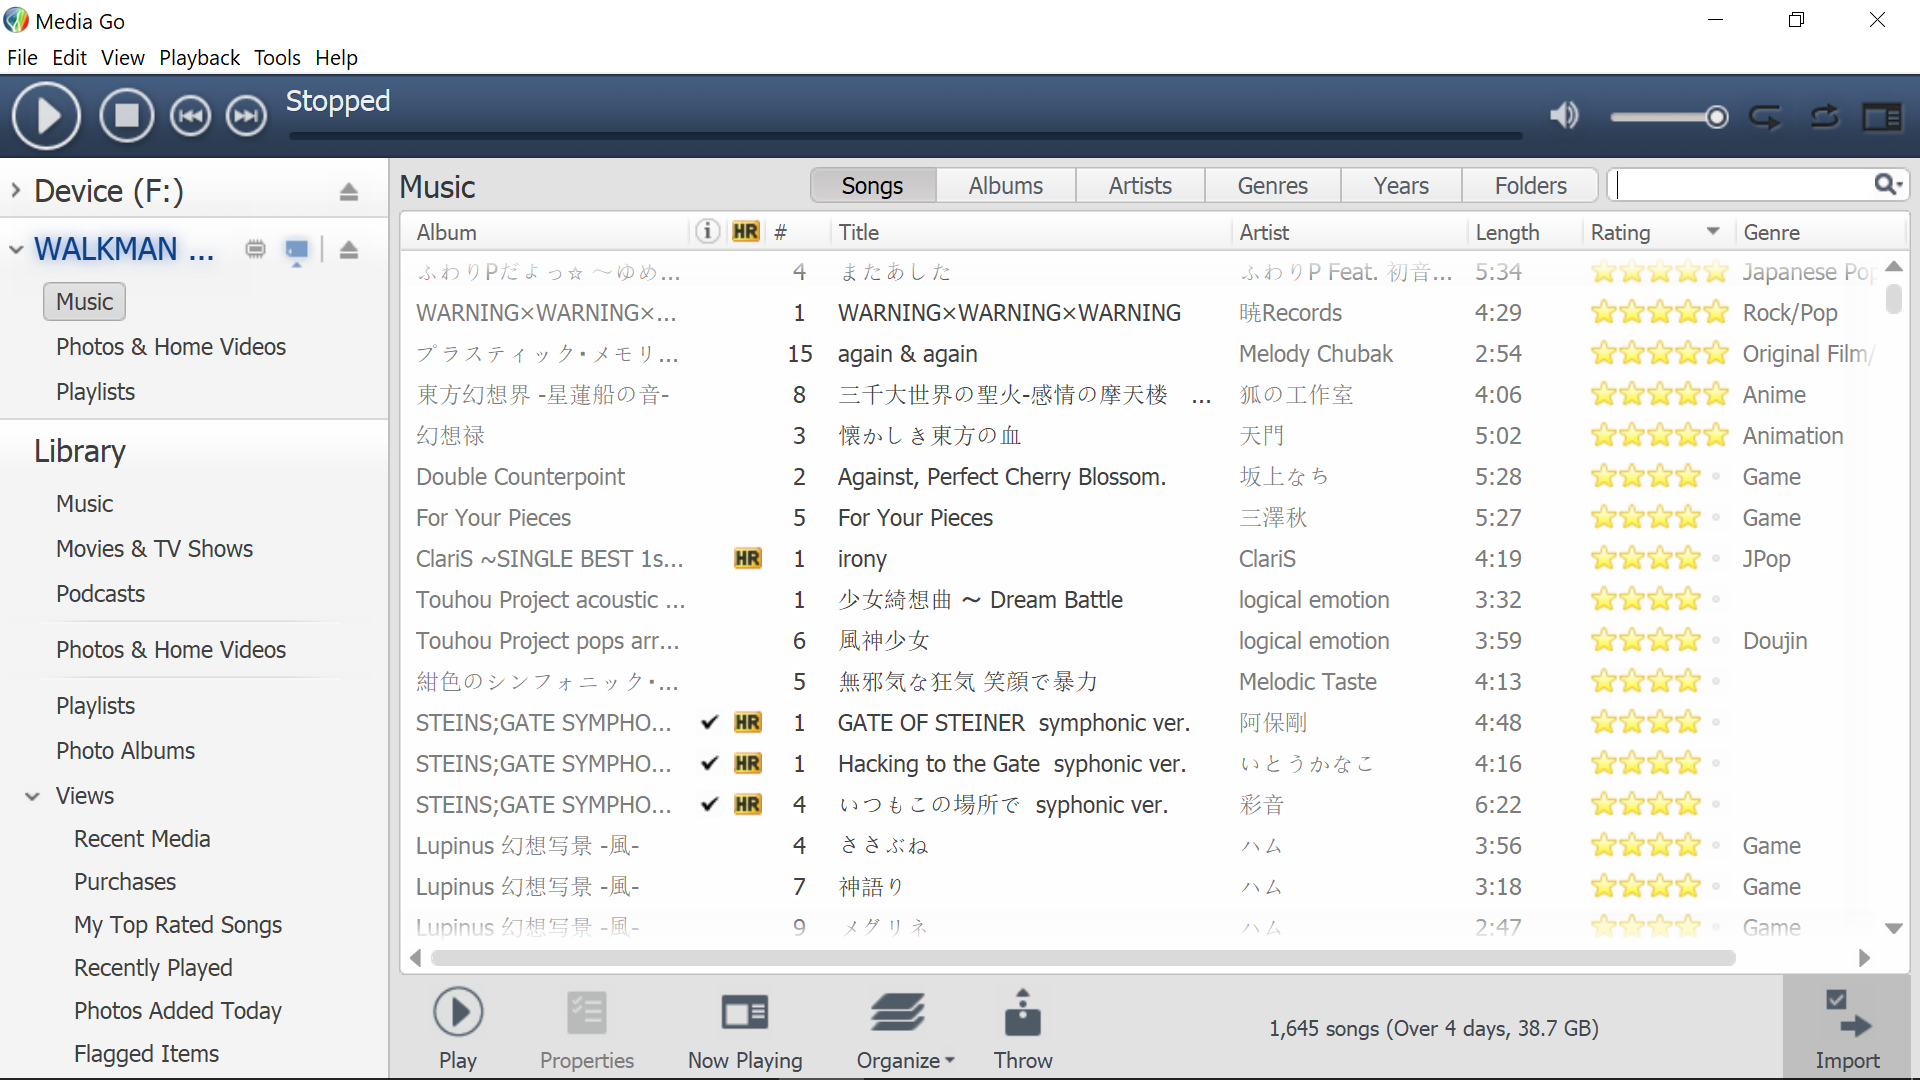Eject the Device (F:) drive
Viewport: 1920px width, 1080px height.
(x=348, y=191)
